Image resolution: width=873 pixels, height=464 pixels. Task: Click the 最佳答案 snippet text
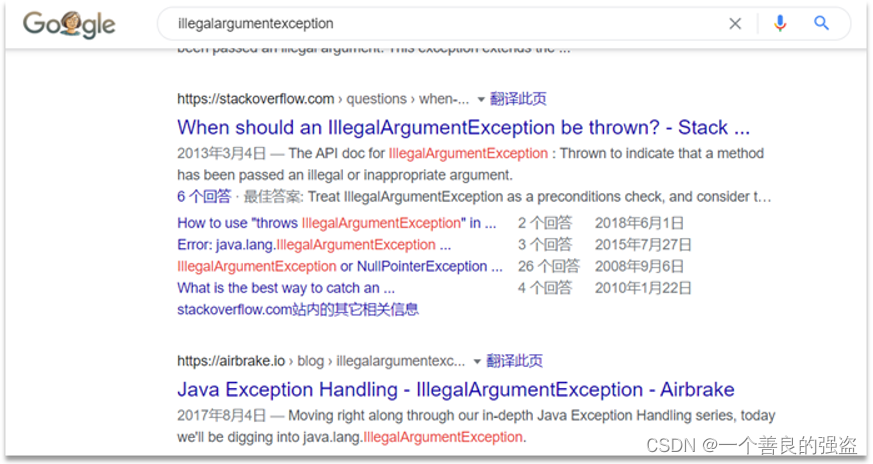tap(272, 196)
